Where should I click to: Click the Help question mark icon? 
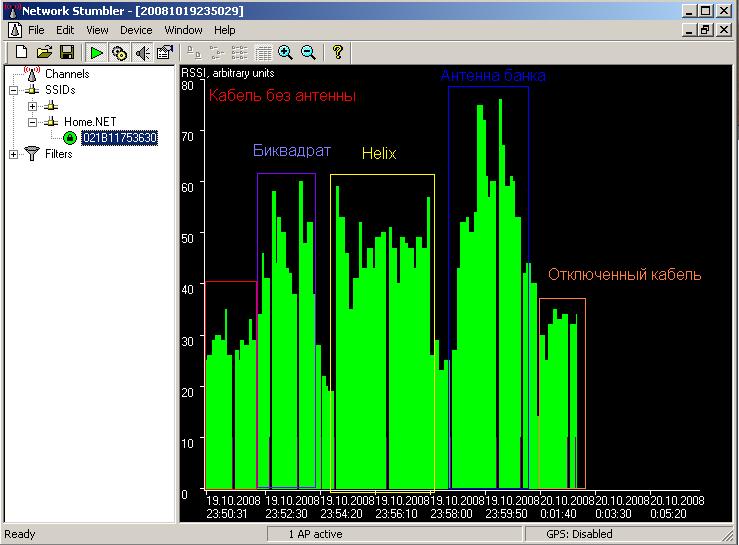338,52
